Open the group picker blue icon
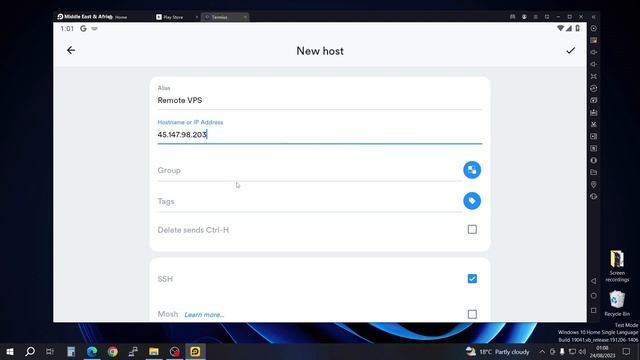Image resolution: width=640 pixels, height=360 pixels. (472, 170)
